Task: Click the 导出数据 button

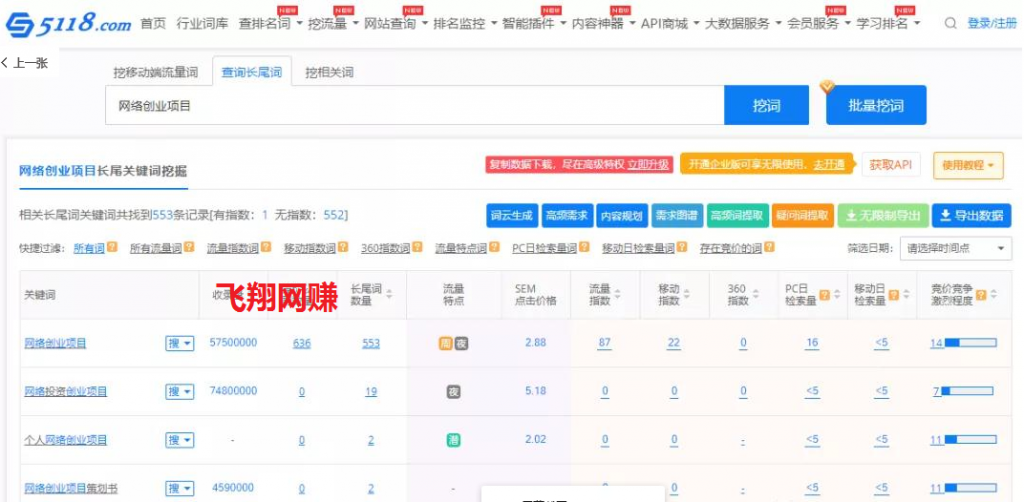Action: point(972,215)
